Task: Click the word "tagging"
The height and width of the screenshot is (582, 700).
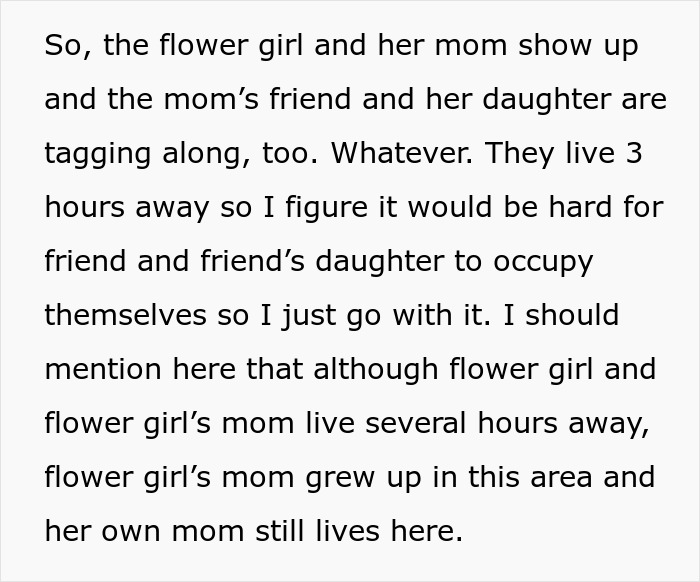Action: coord(98,155)
